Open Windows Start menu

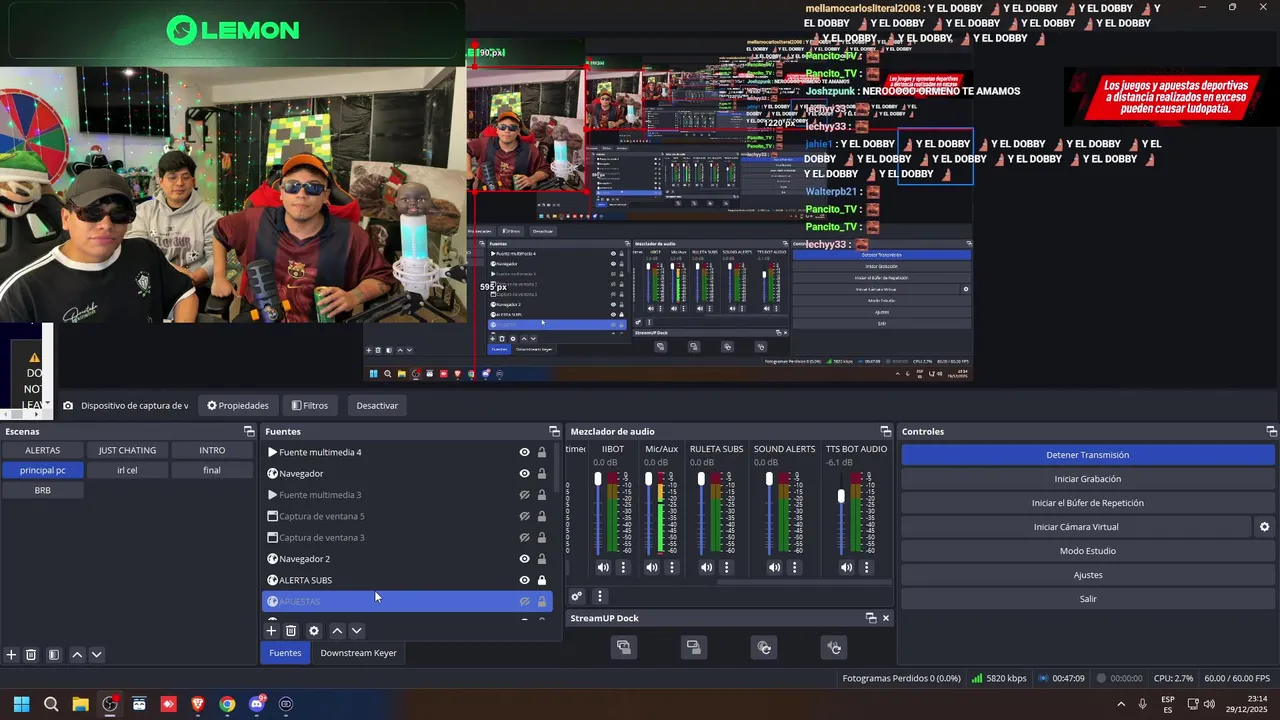tap(21, 704)
